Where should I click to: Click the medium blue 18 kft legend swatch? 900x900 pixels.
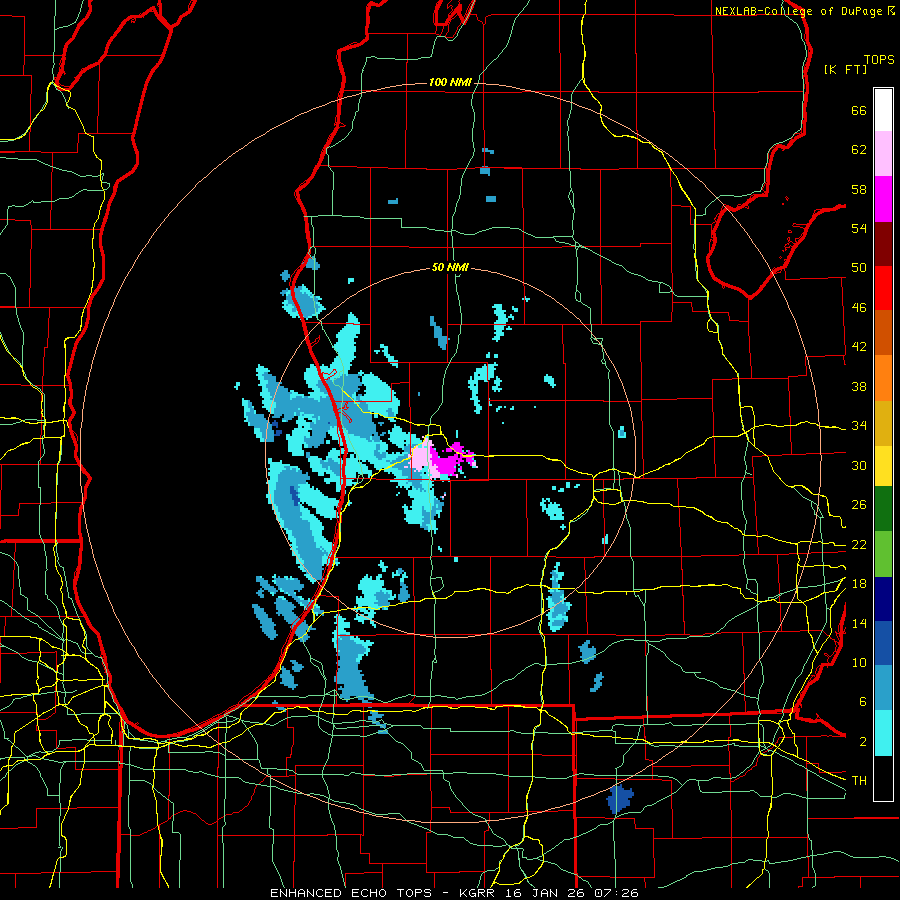point(883,643)
